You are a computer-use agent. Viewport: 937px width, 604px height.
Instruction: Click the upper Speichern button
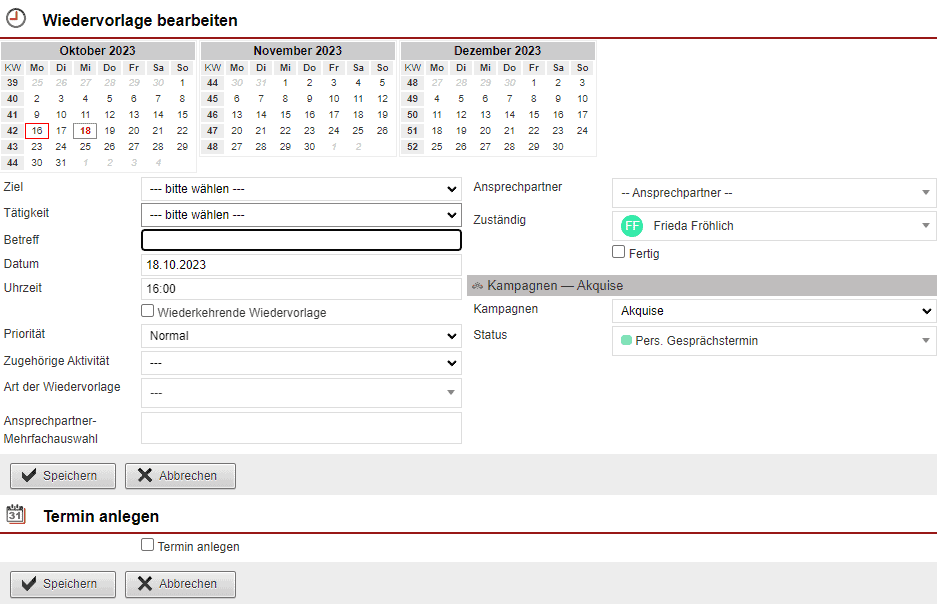tap(63, 476)
